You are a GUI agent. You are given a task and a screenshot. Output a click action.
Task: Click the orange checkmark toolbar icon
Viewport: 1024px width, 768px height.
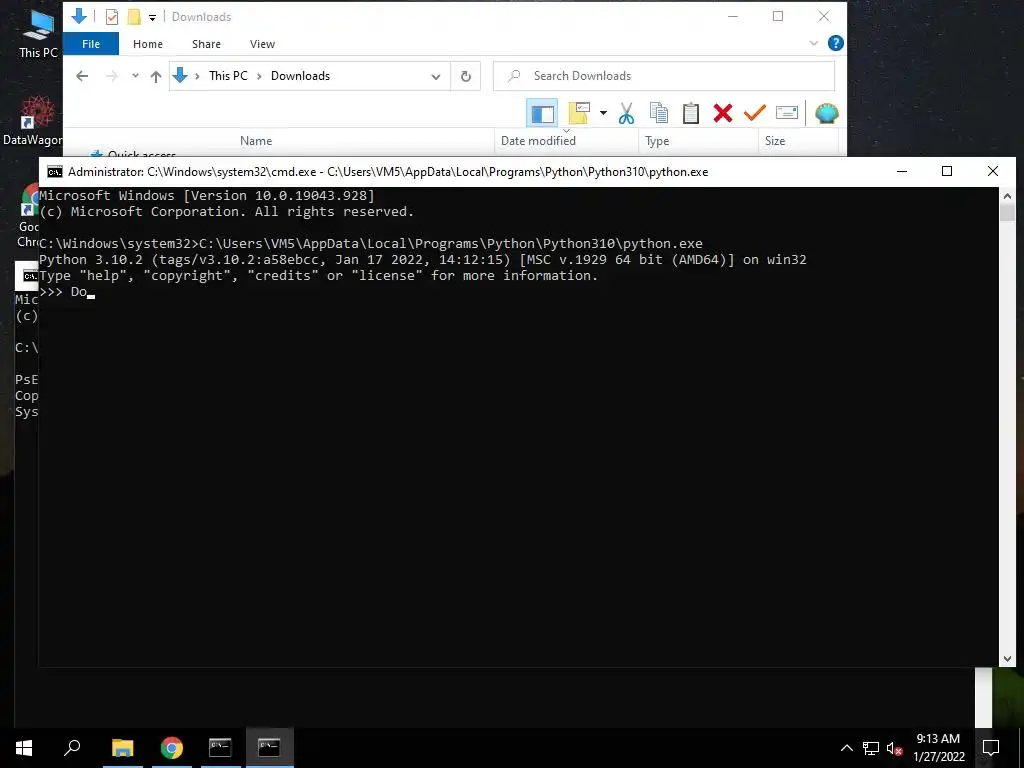[754, 113]
